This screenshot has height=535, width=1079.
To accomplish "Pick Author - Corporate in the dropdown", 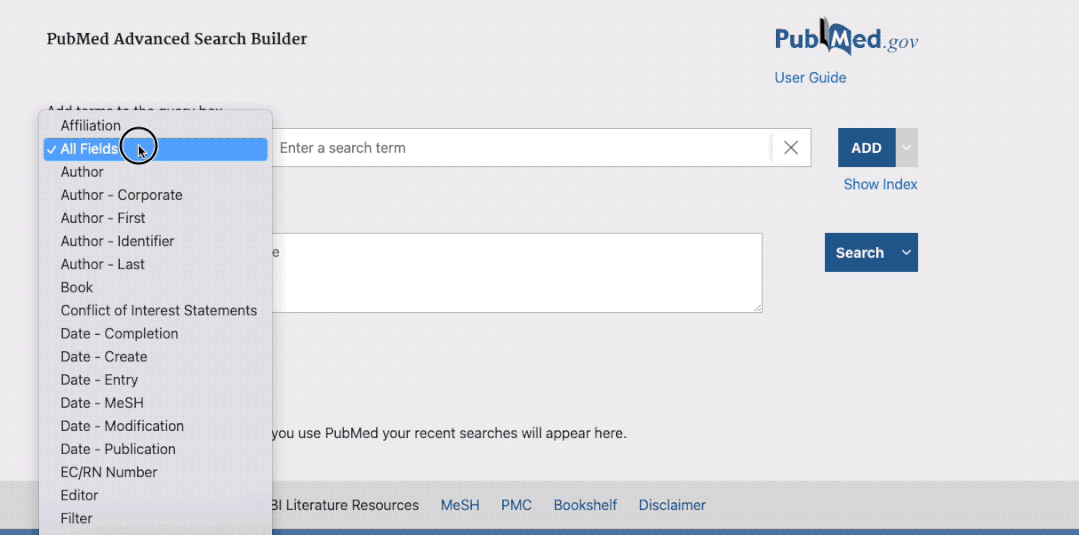I will pyautogui.click(x=156, y=195).
